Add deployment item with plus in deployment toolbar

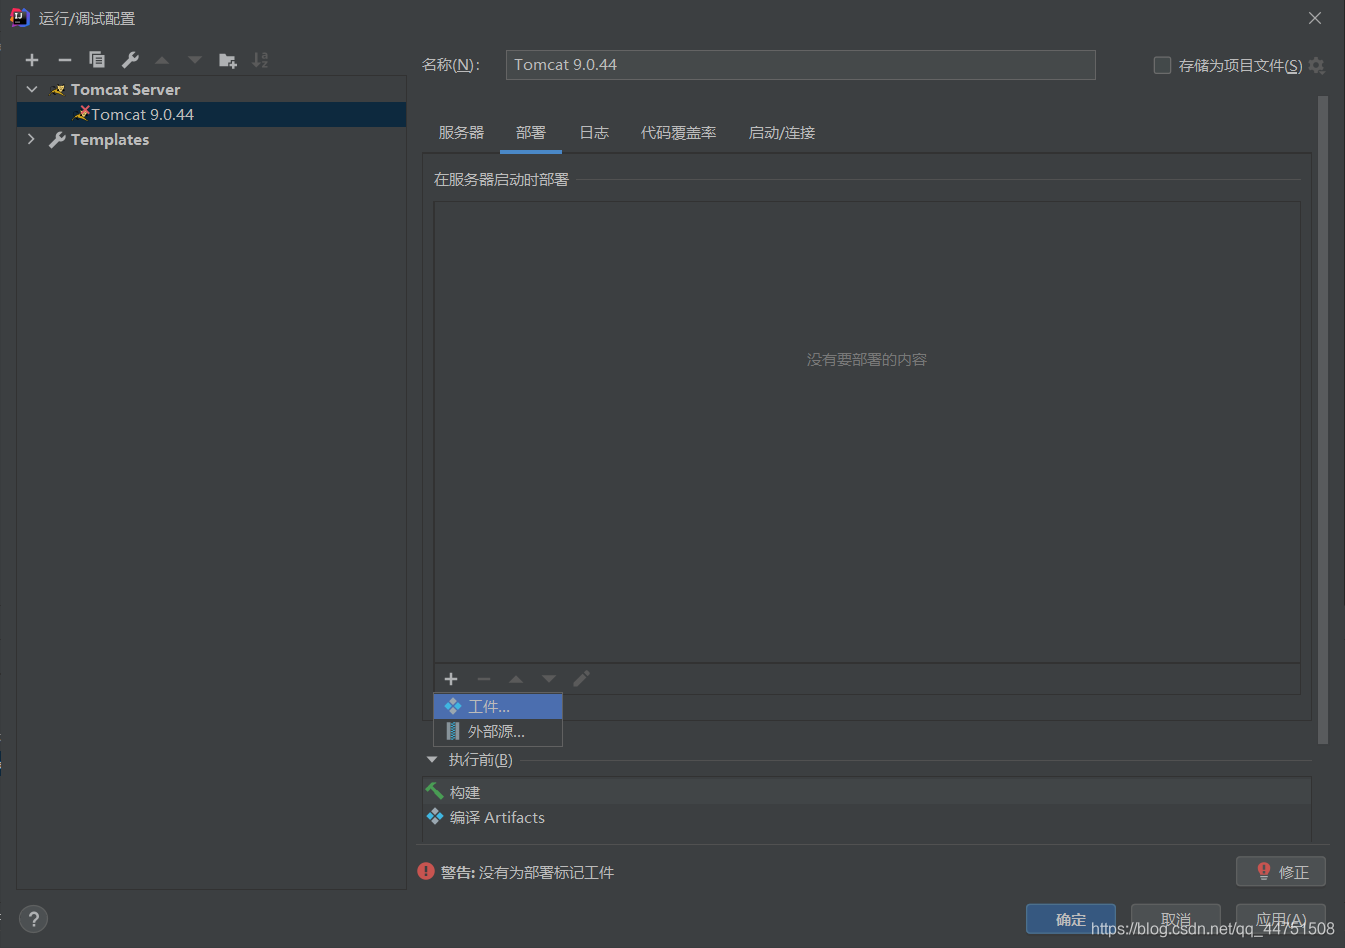click(x=451, y=679)
